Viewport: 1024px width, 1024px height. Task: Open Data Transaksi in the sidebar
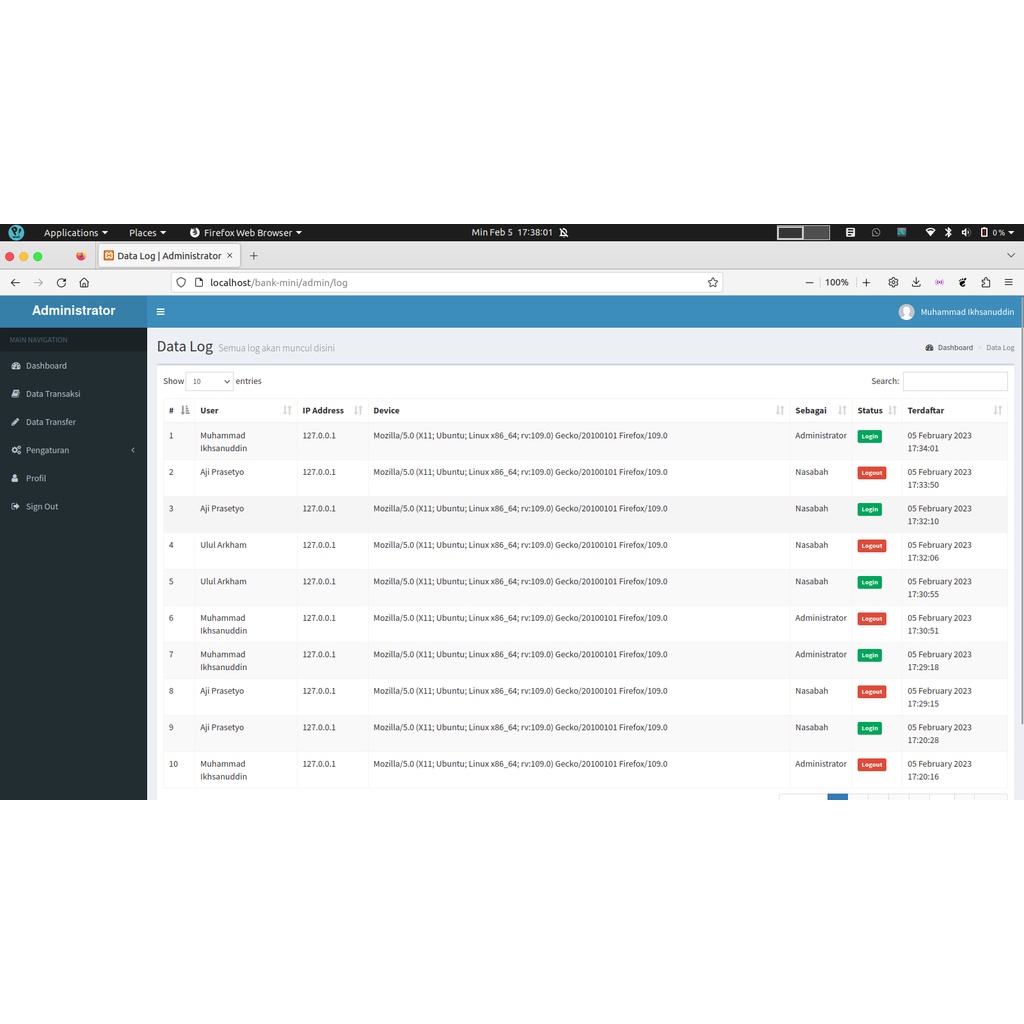pyautogui.click(x=73, y=394)
